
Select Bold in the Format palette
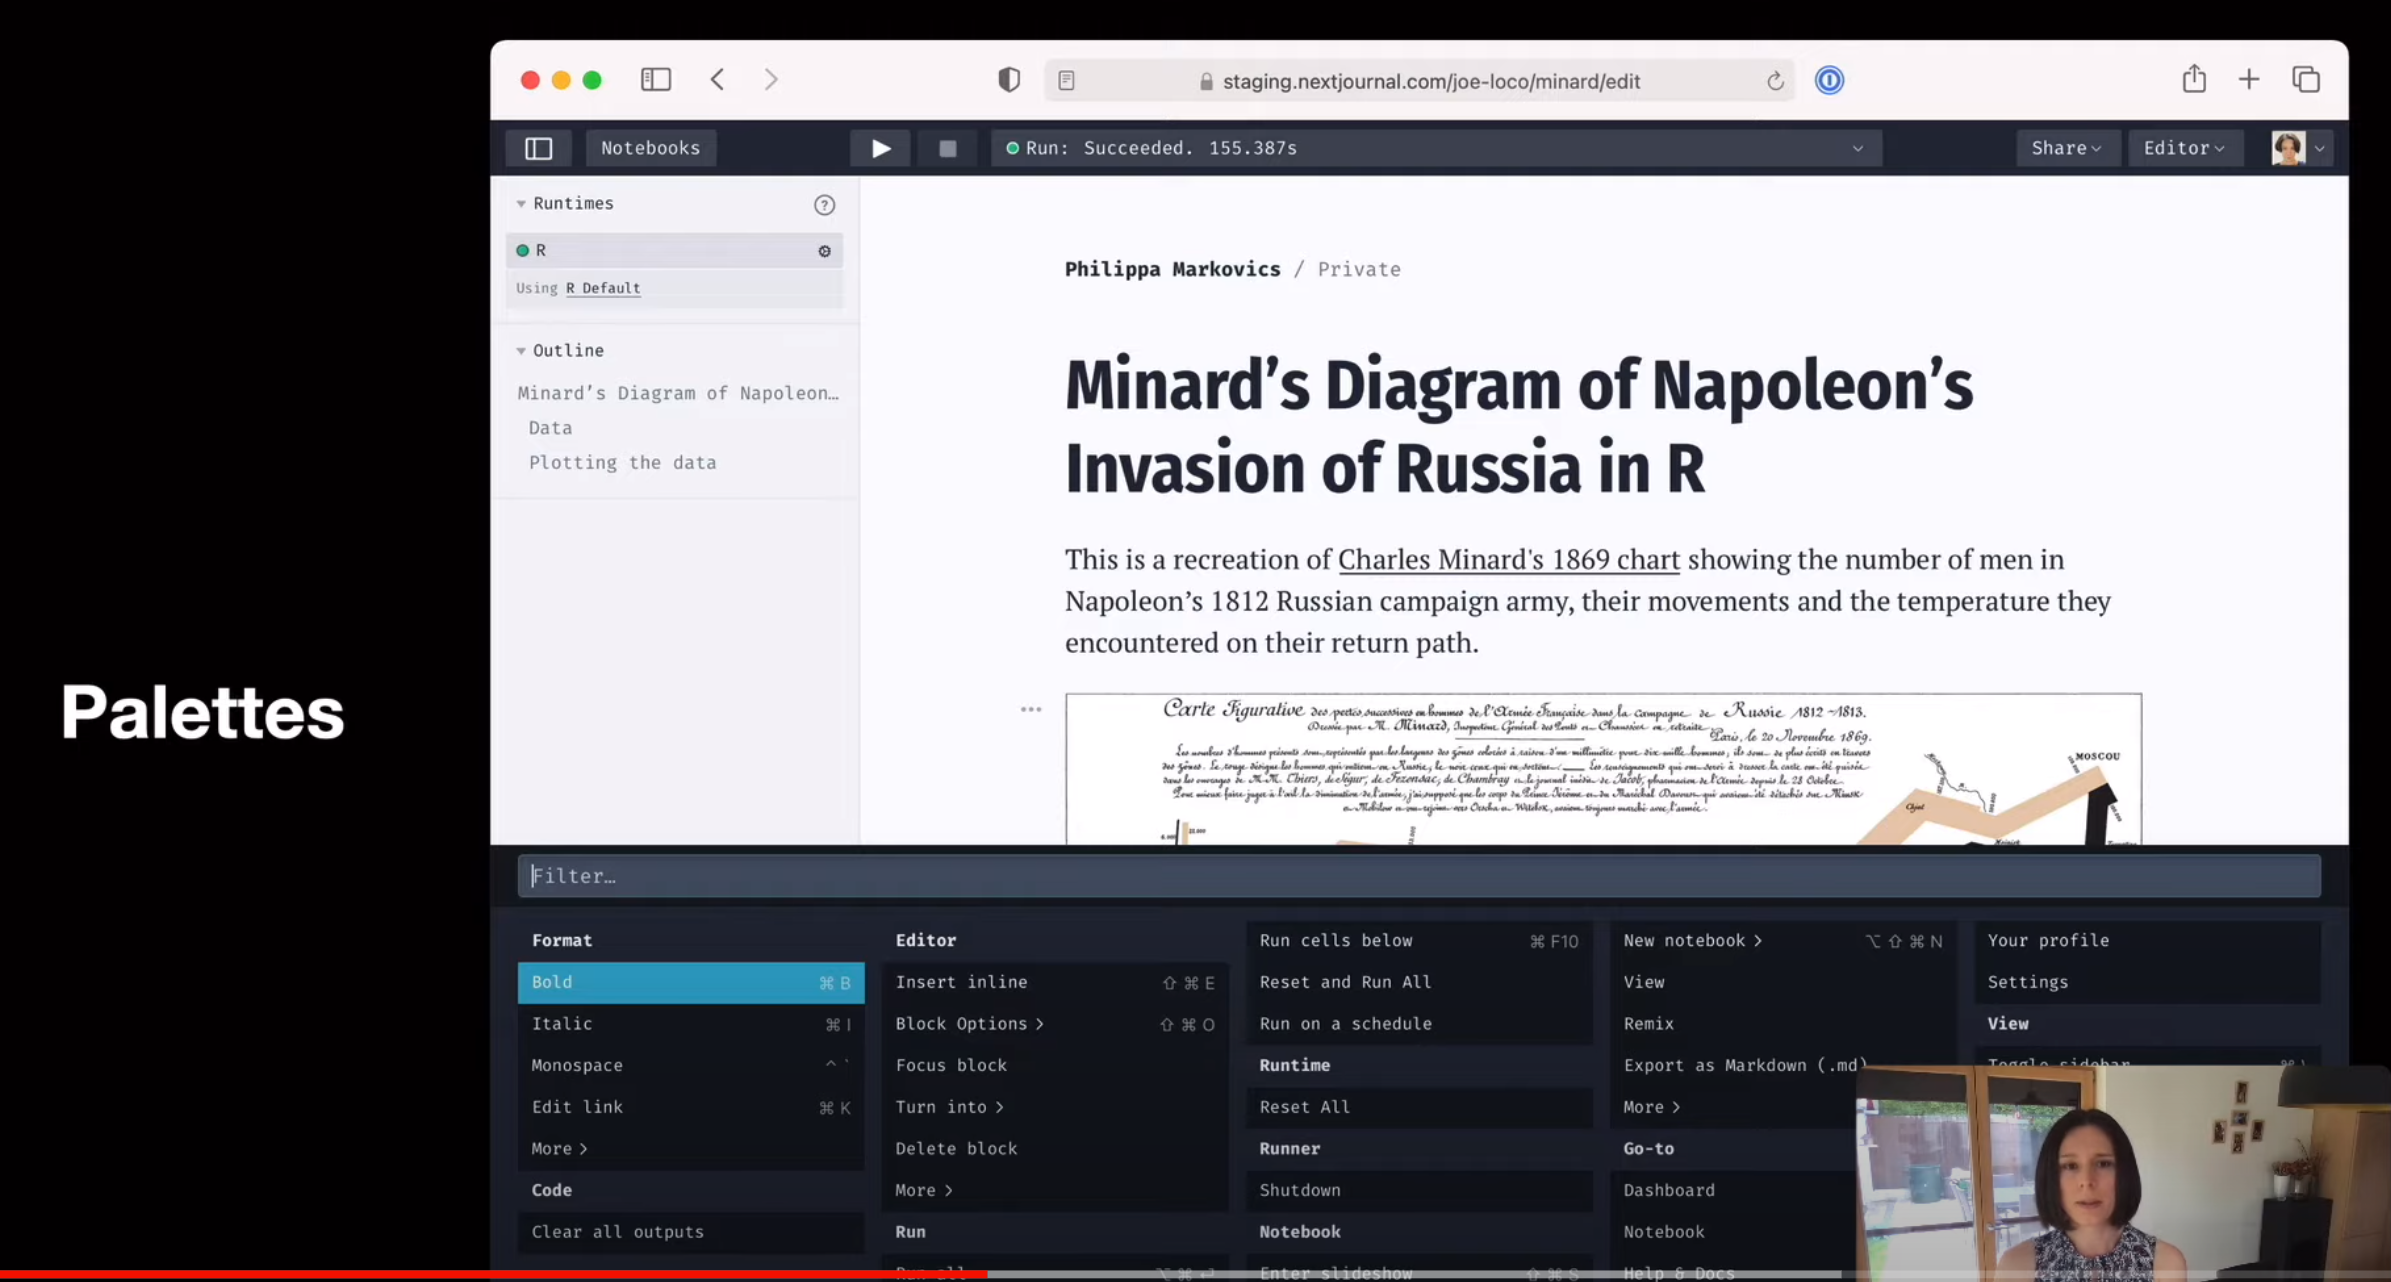(690, 982)
